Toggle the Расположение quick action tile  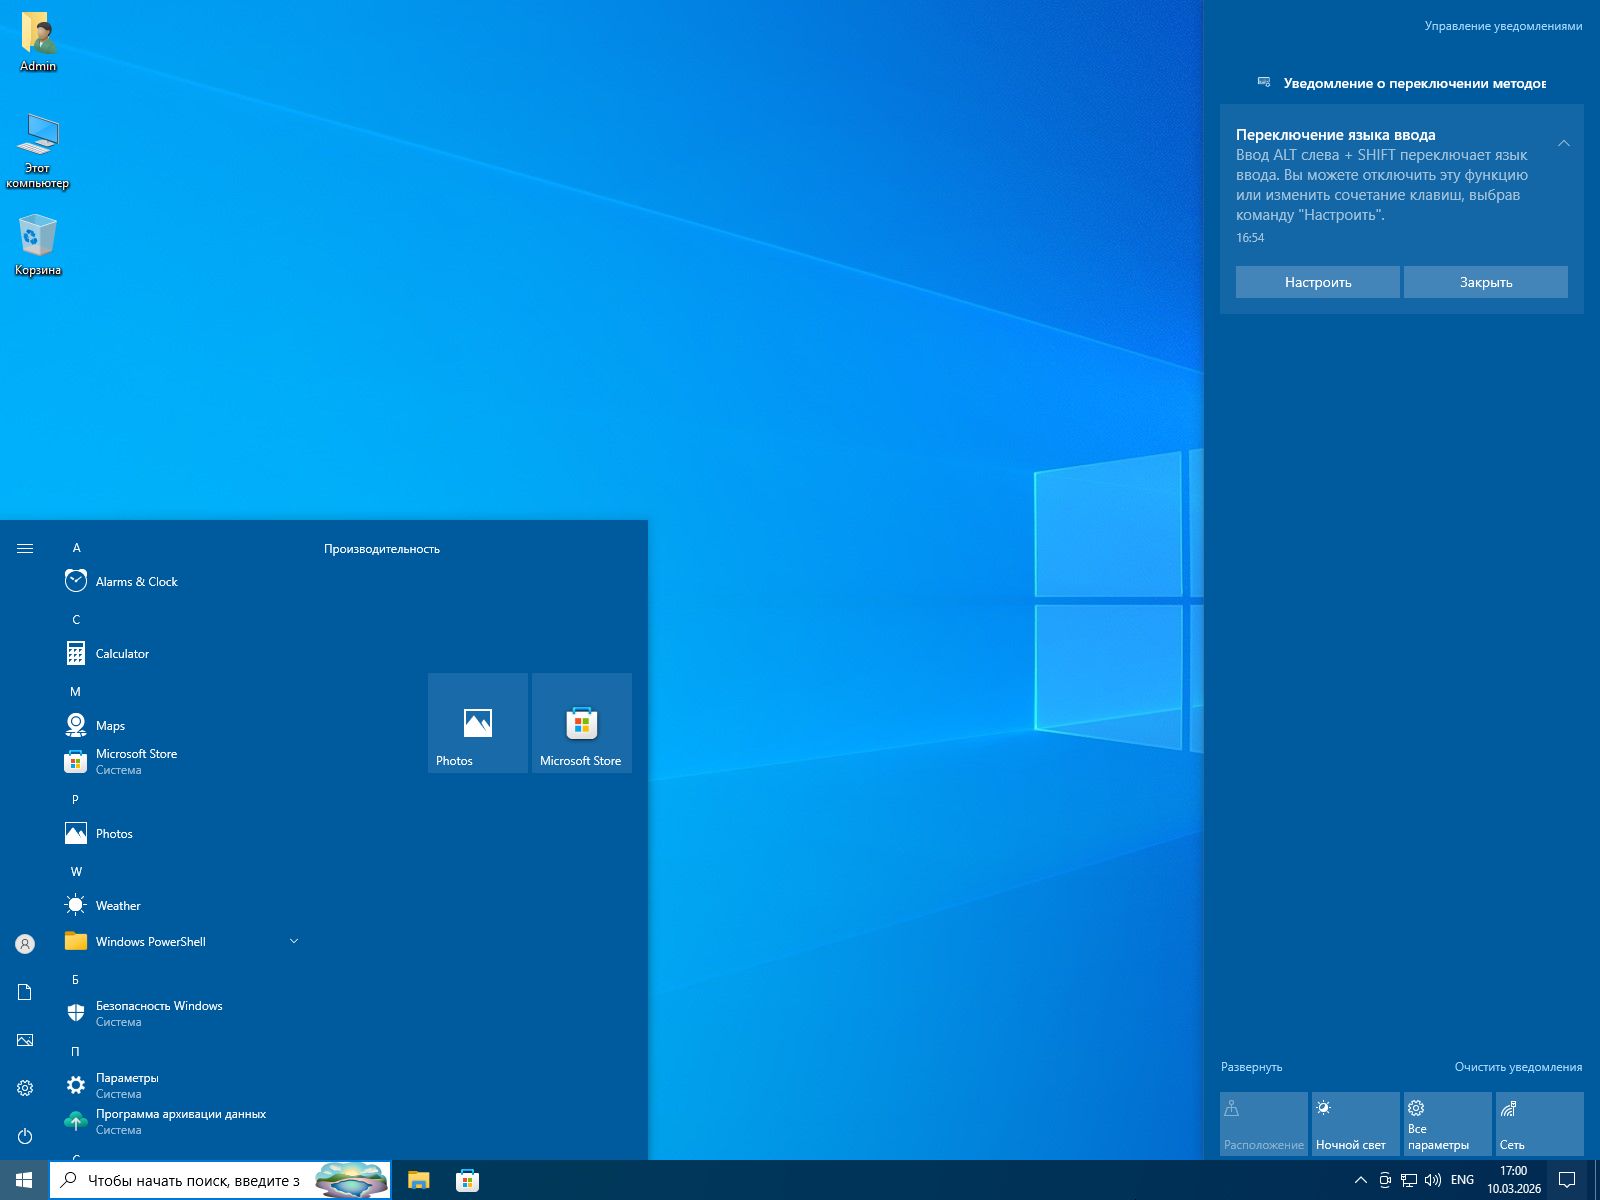[1263, 1124]
